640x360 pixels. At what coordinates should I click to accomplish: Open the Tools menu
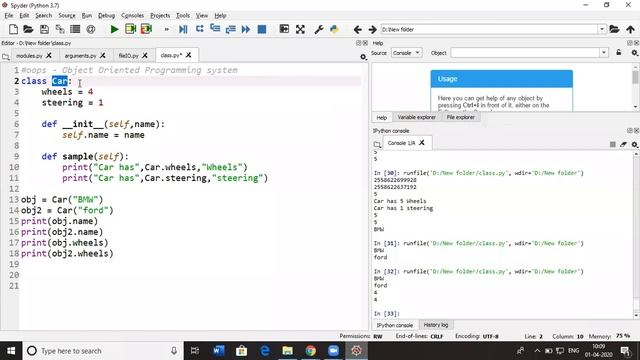pos(183,16)
